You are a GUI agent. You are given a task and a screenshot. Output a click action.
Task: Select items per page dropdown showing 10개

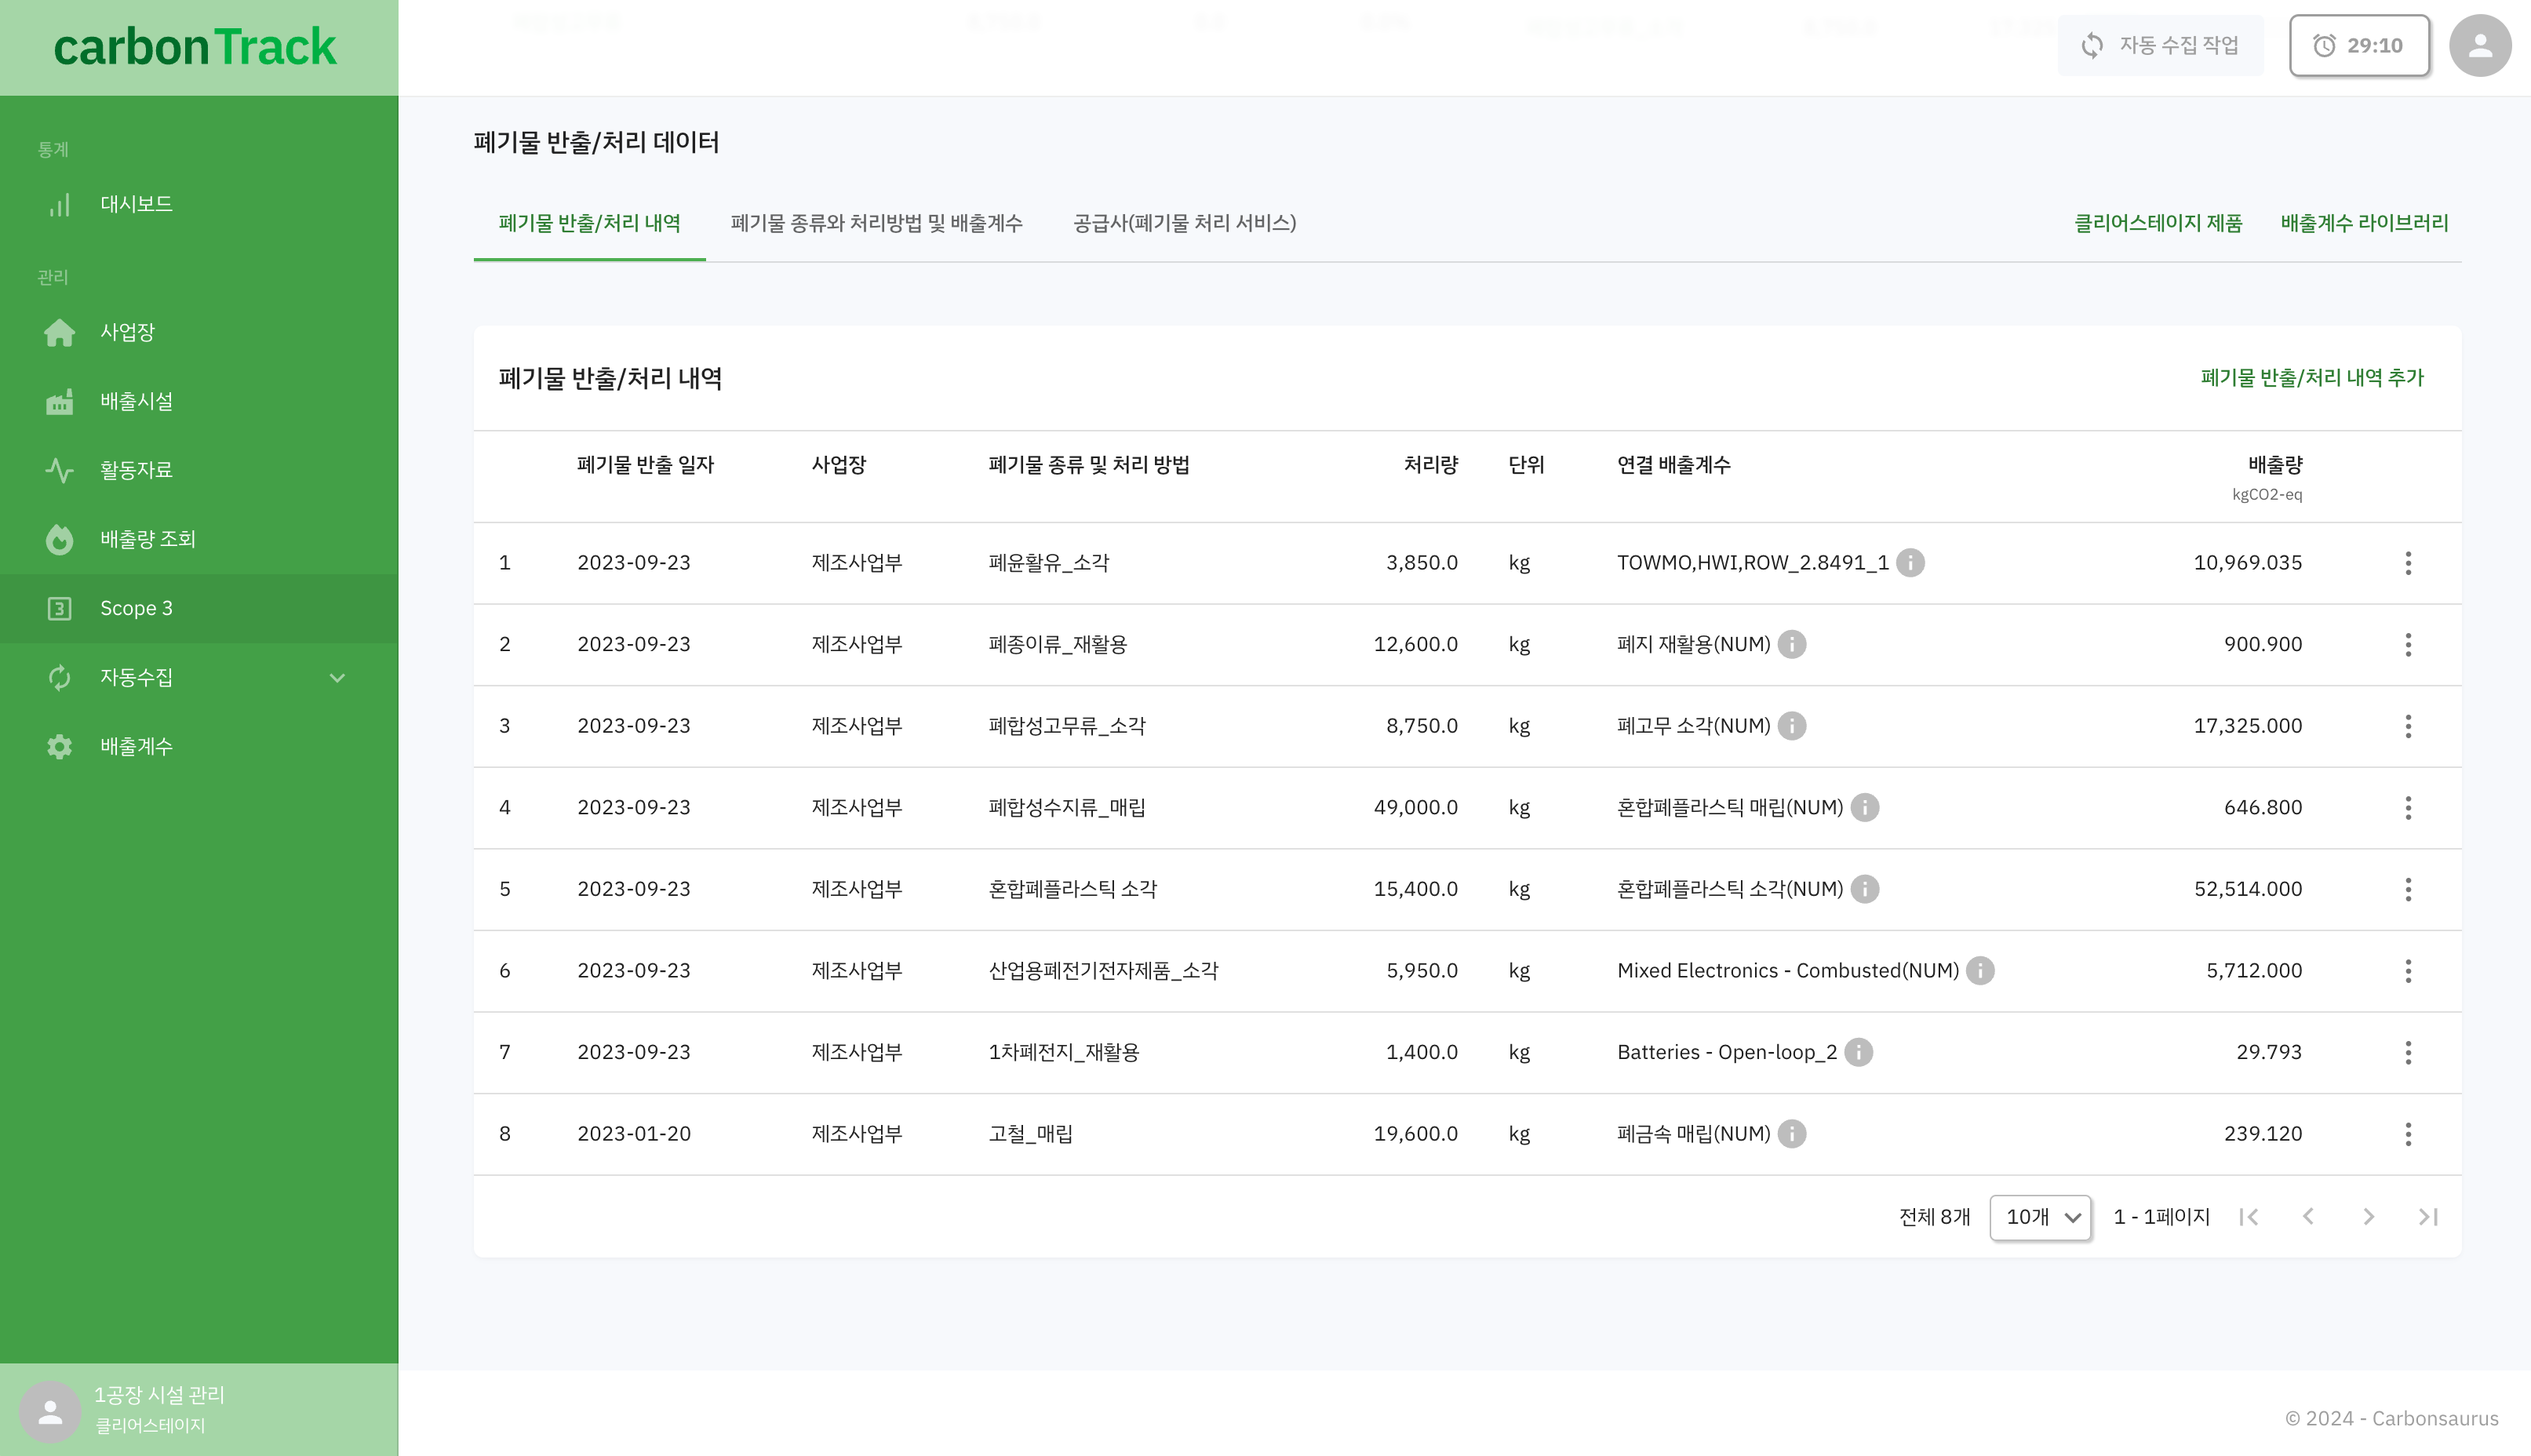[2039, 1216]
